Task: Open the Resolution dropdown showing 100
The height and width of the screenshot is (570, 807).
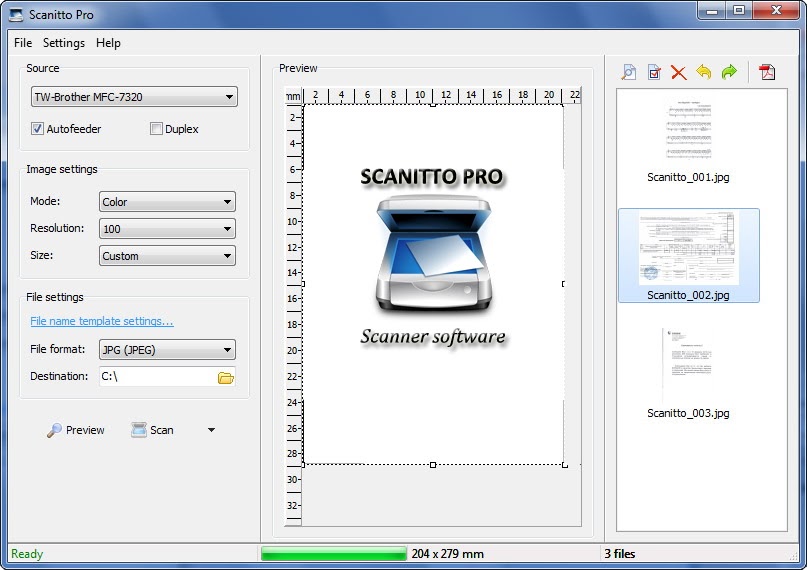Action: tap(167, 229)
